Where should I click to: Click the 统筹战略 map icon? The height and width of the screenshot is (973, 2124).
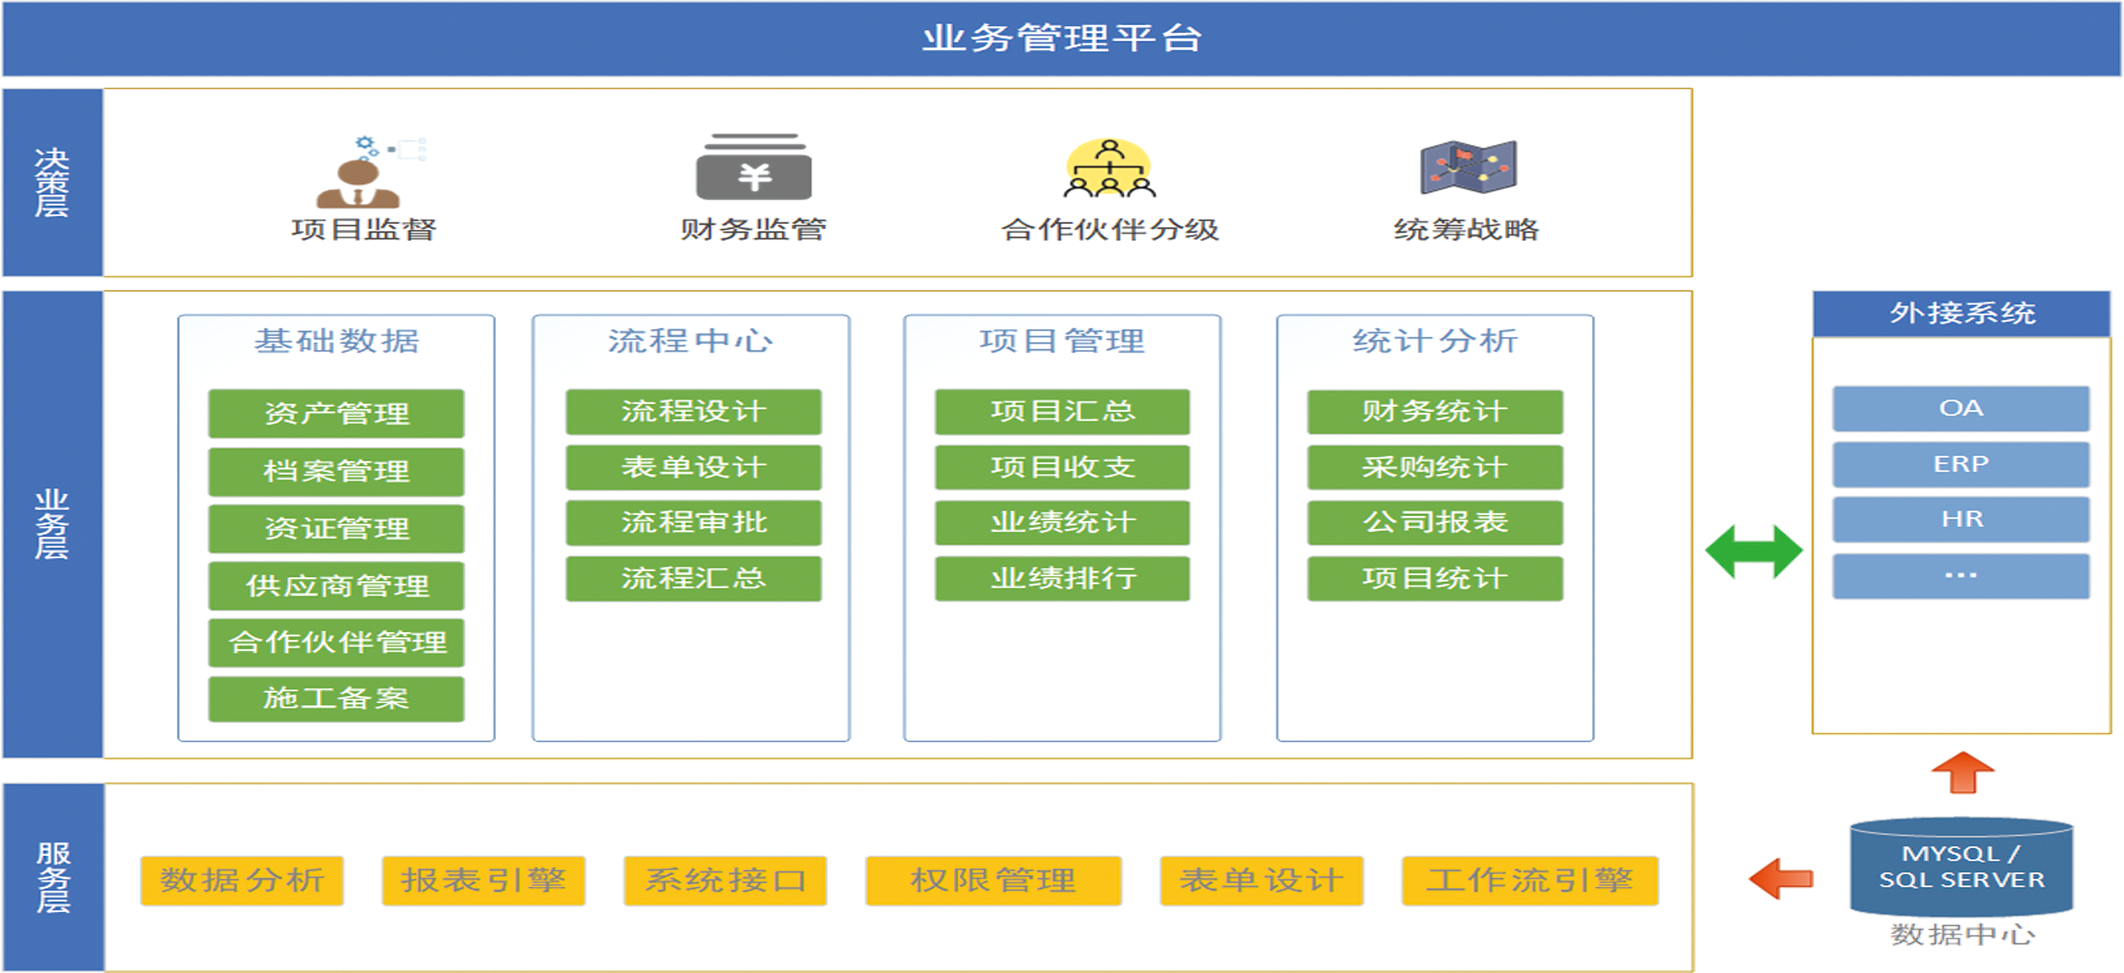point(1467,167)
